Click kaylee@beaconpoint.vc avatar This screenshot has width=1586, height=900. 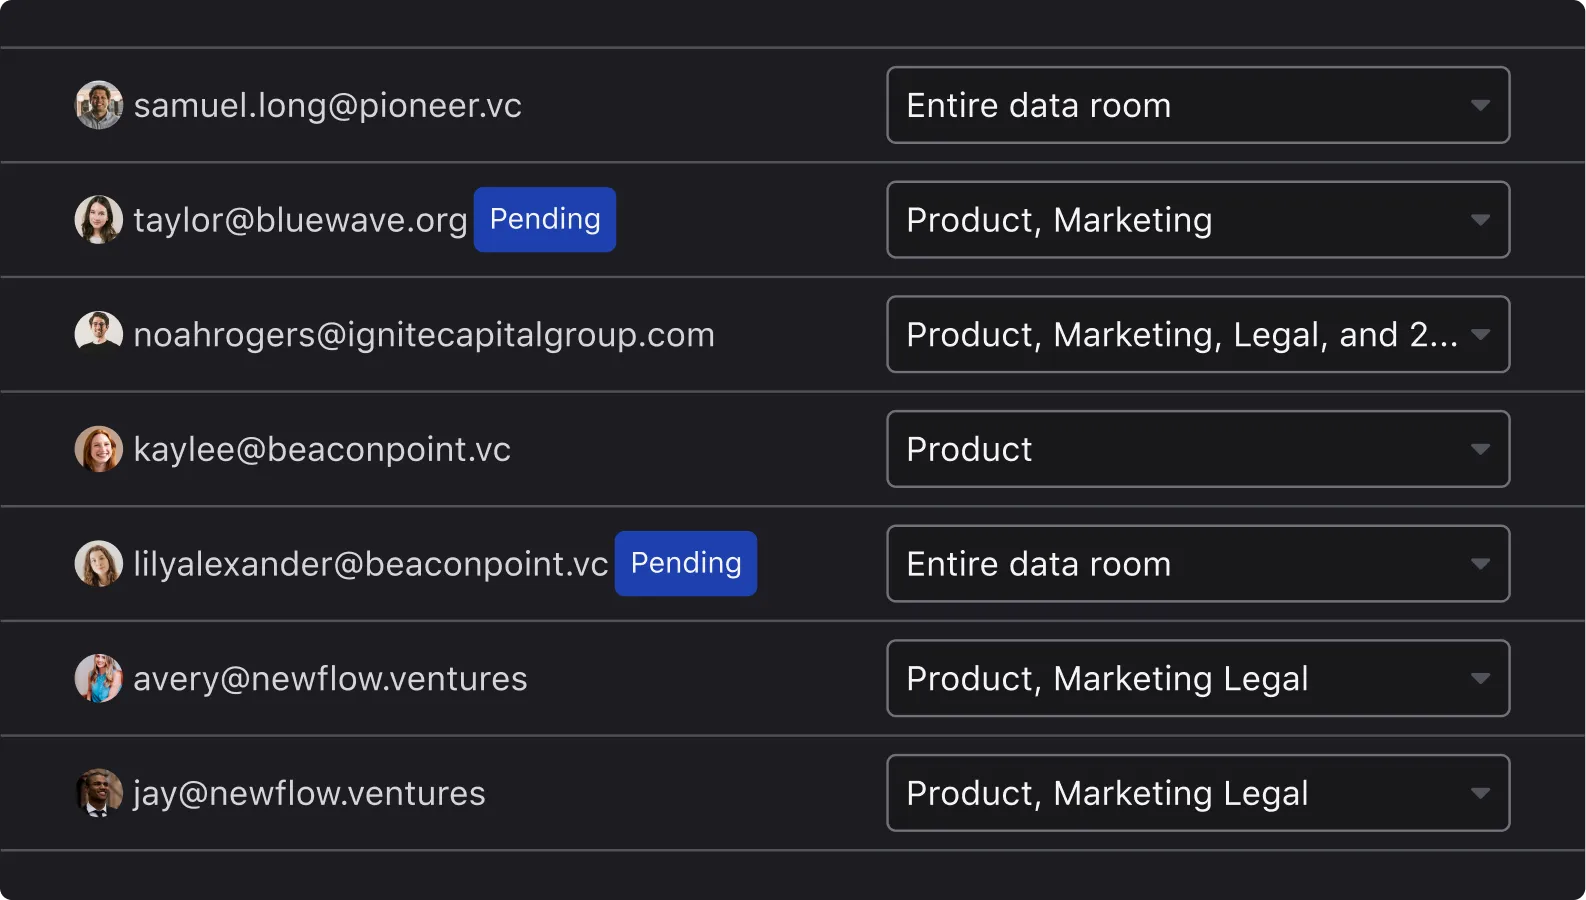pyautogui.click(x=99, y=449)
